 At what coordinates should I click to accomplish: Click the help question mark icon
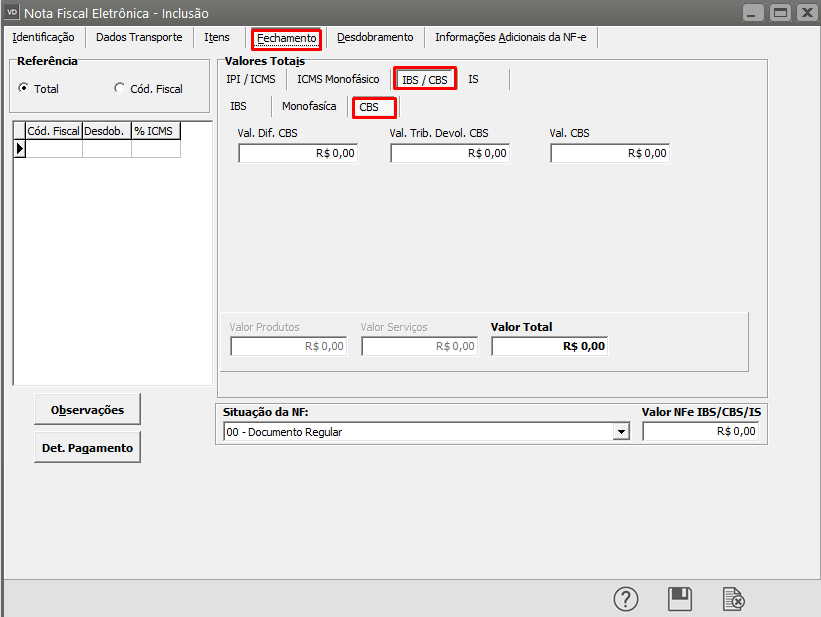point(626,598)
